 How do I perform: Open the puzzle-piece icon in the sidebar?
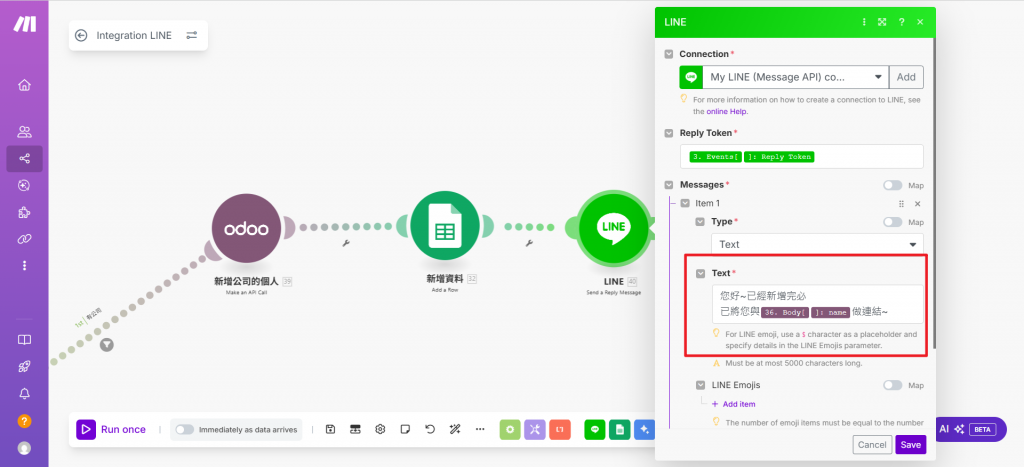24,212
